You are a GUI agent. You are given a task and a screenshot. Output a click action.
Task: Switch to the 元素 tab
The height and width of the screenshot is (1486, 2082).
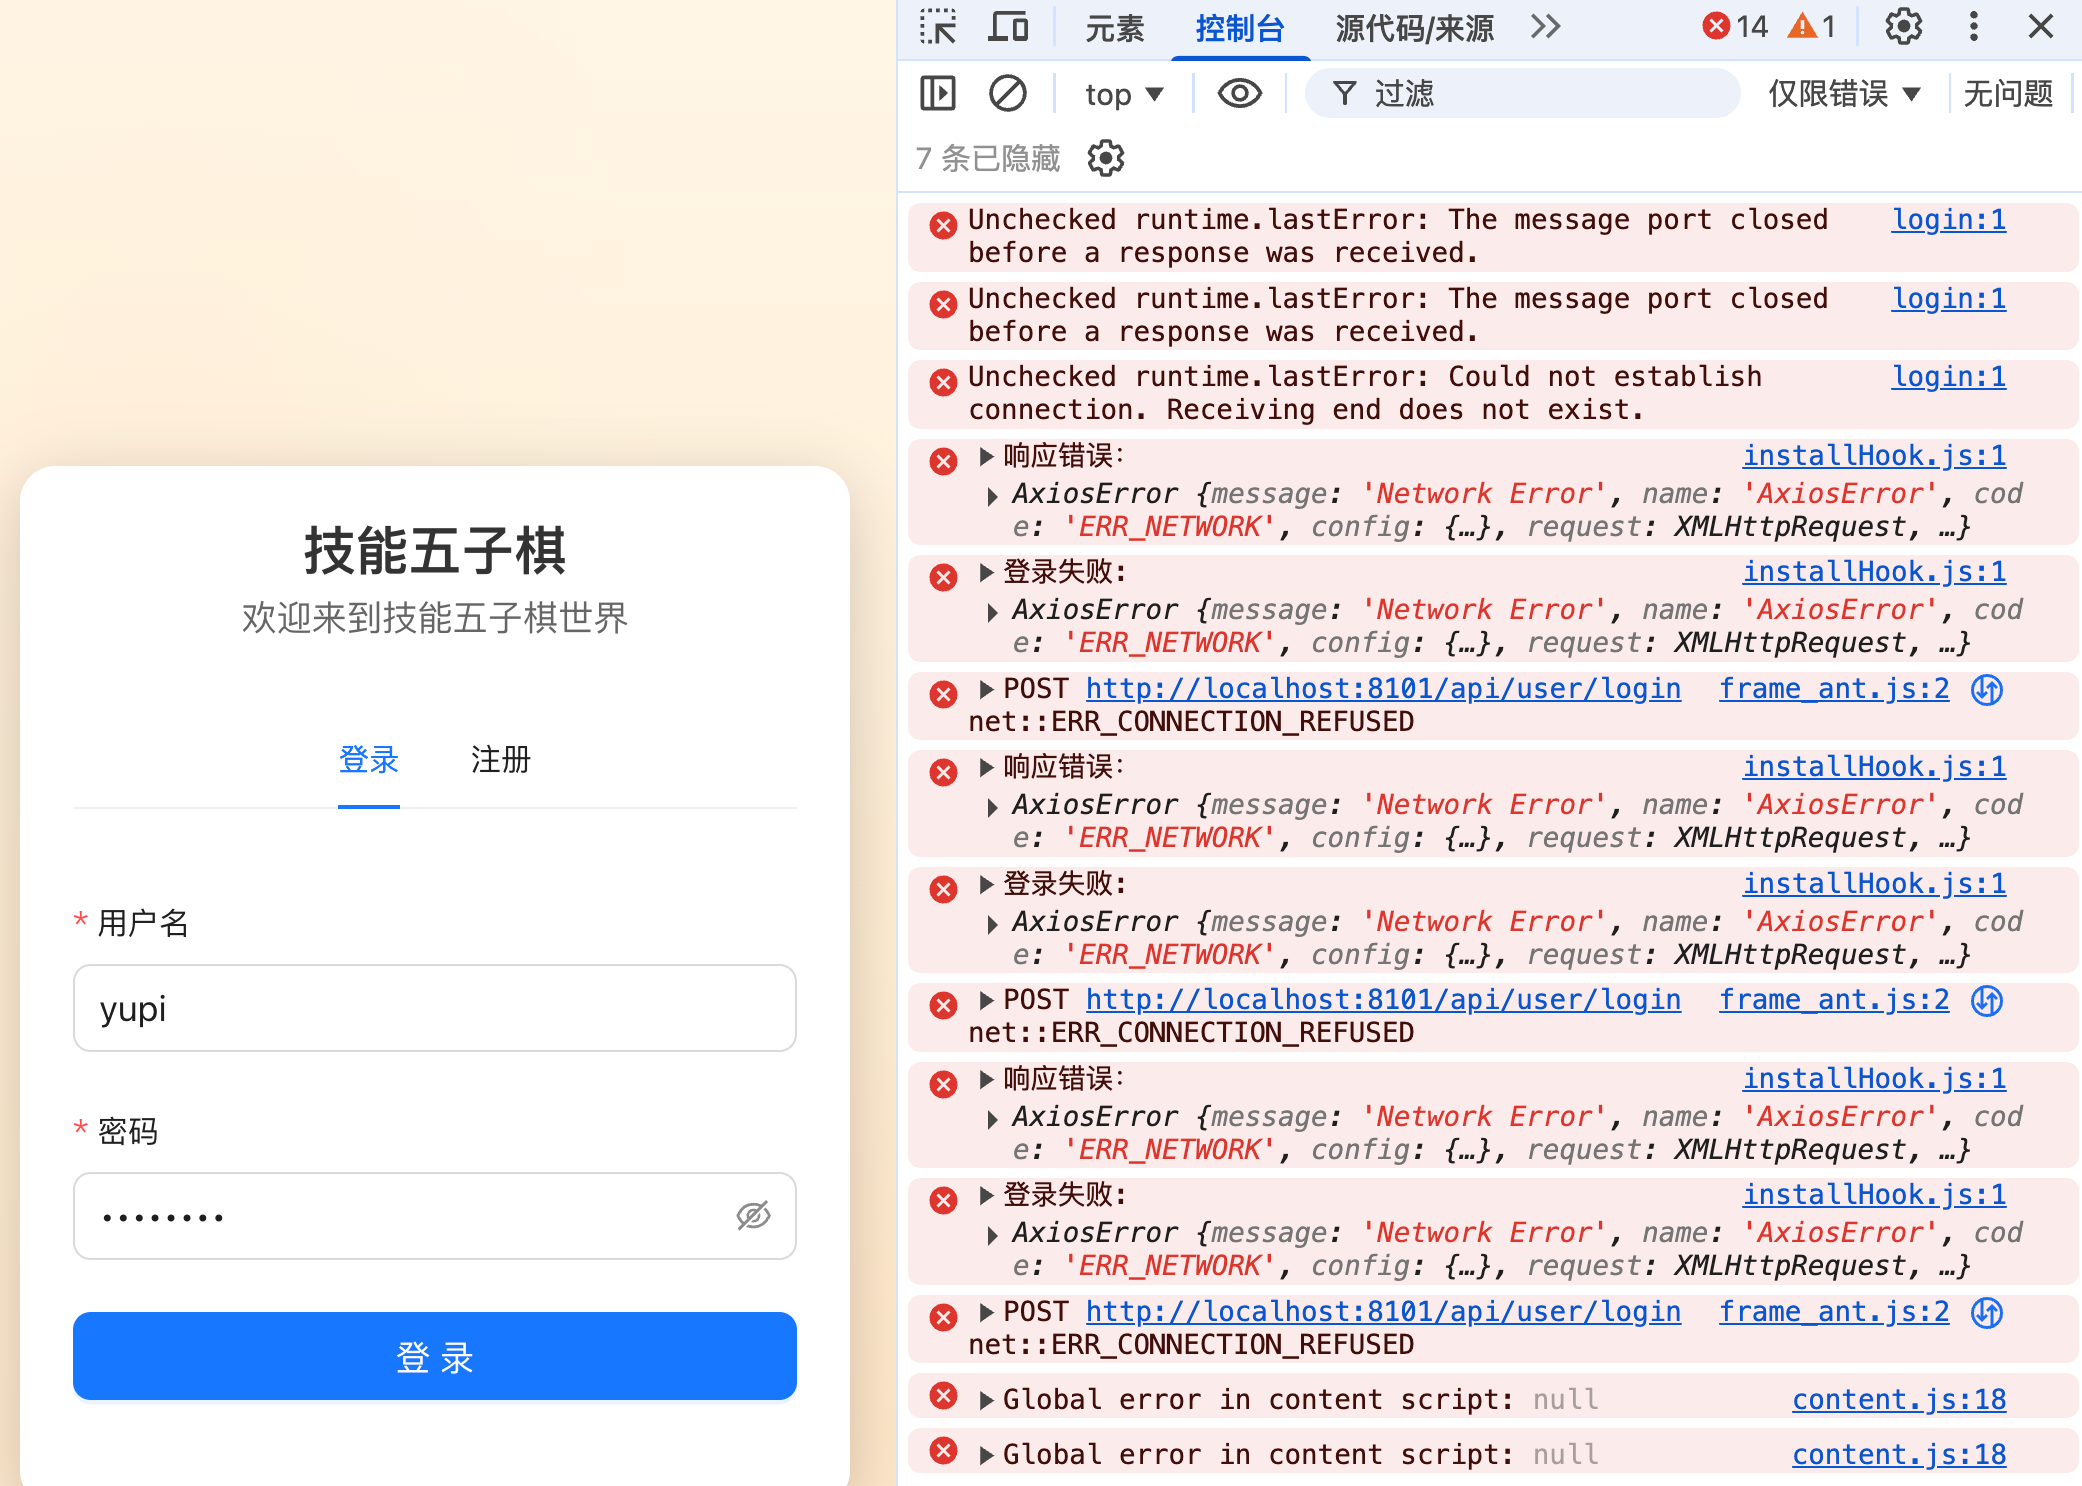pos(1114,29)
